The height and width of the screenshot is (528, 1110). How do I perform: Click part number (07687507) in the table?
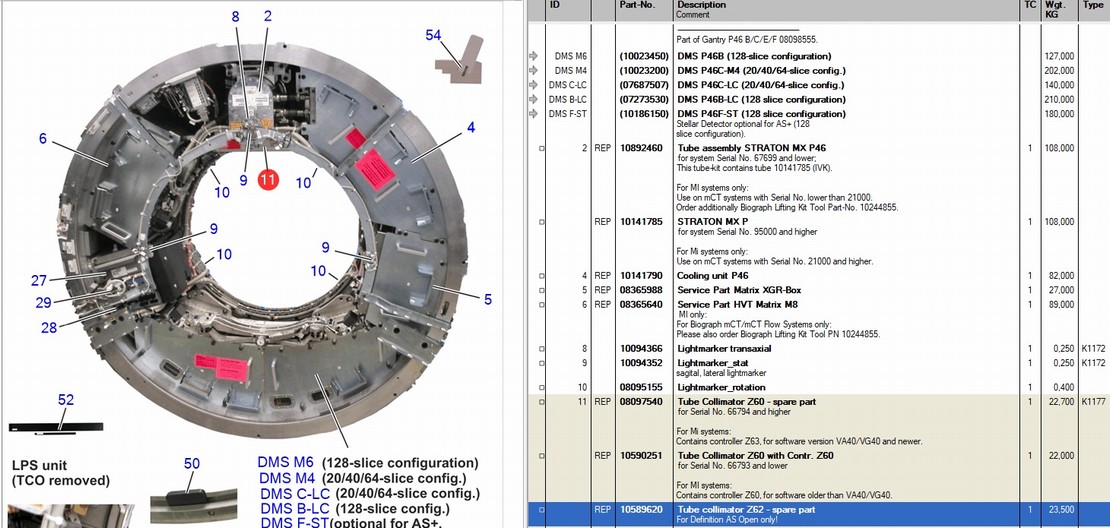(x=643, y=85)
